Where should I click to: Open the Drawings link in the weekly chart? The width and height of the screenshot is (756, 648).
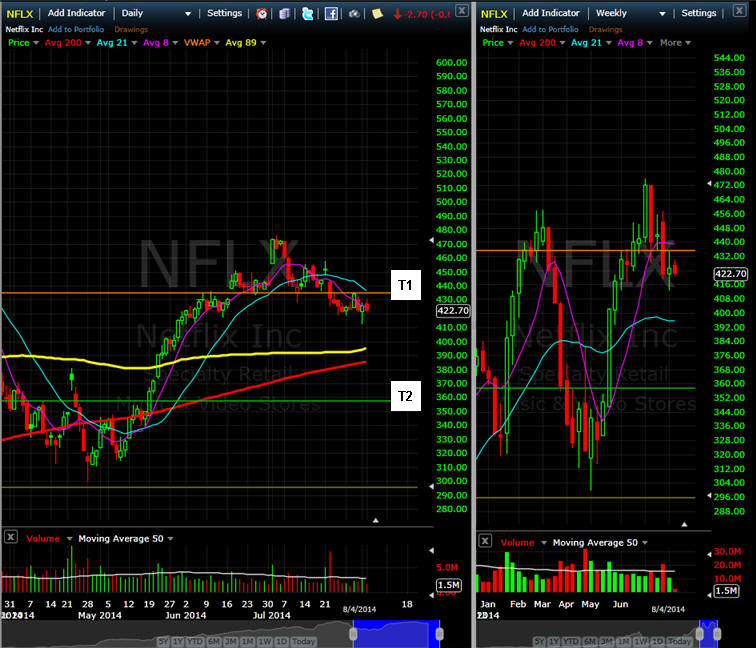pos(605,29)
